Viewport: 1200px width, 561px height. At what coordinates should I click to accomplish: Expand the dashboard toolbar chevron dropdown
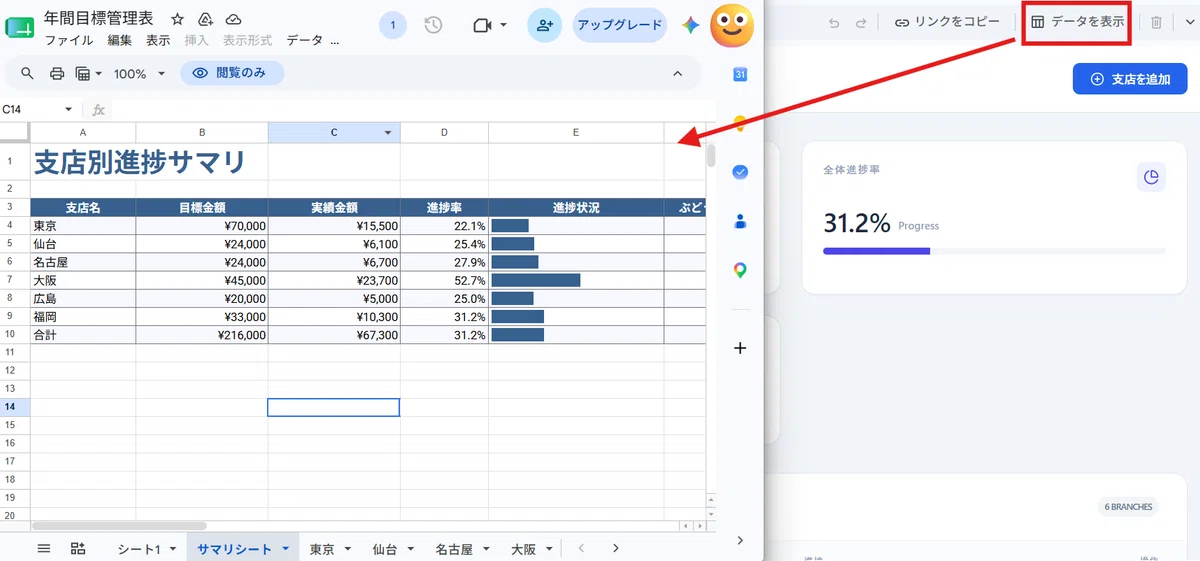(1189, 22)
